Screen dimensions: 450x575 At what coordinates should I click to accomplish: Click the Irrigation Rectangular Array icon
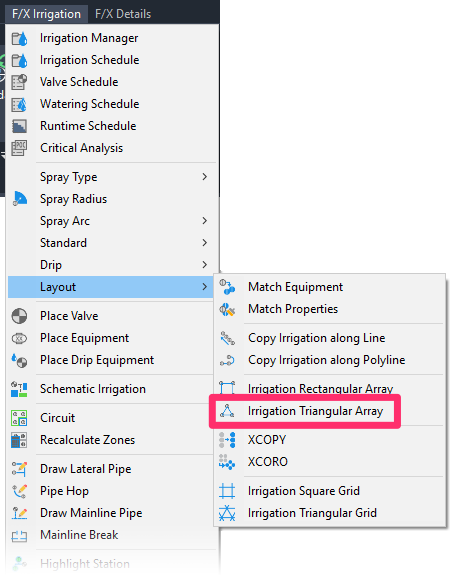pos(227,388)
